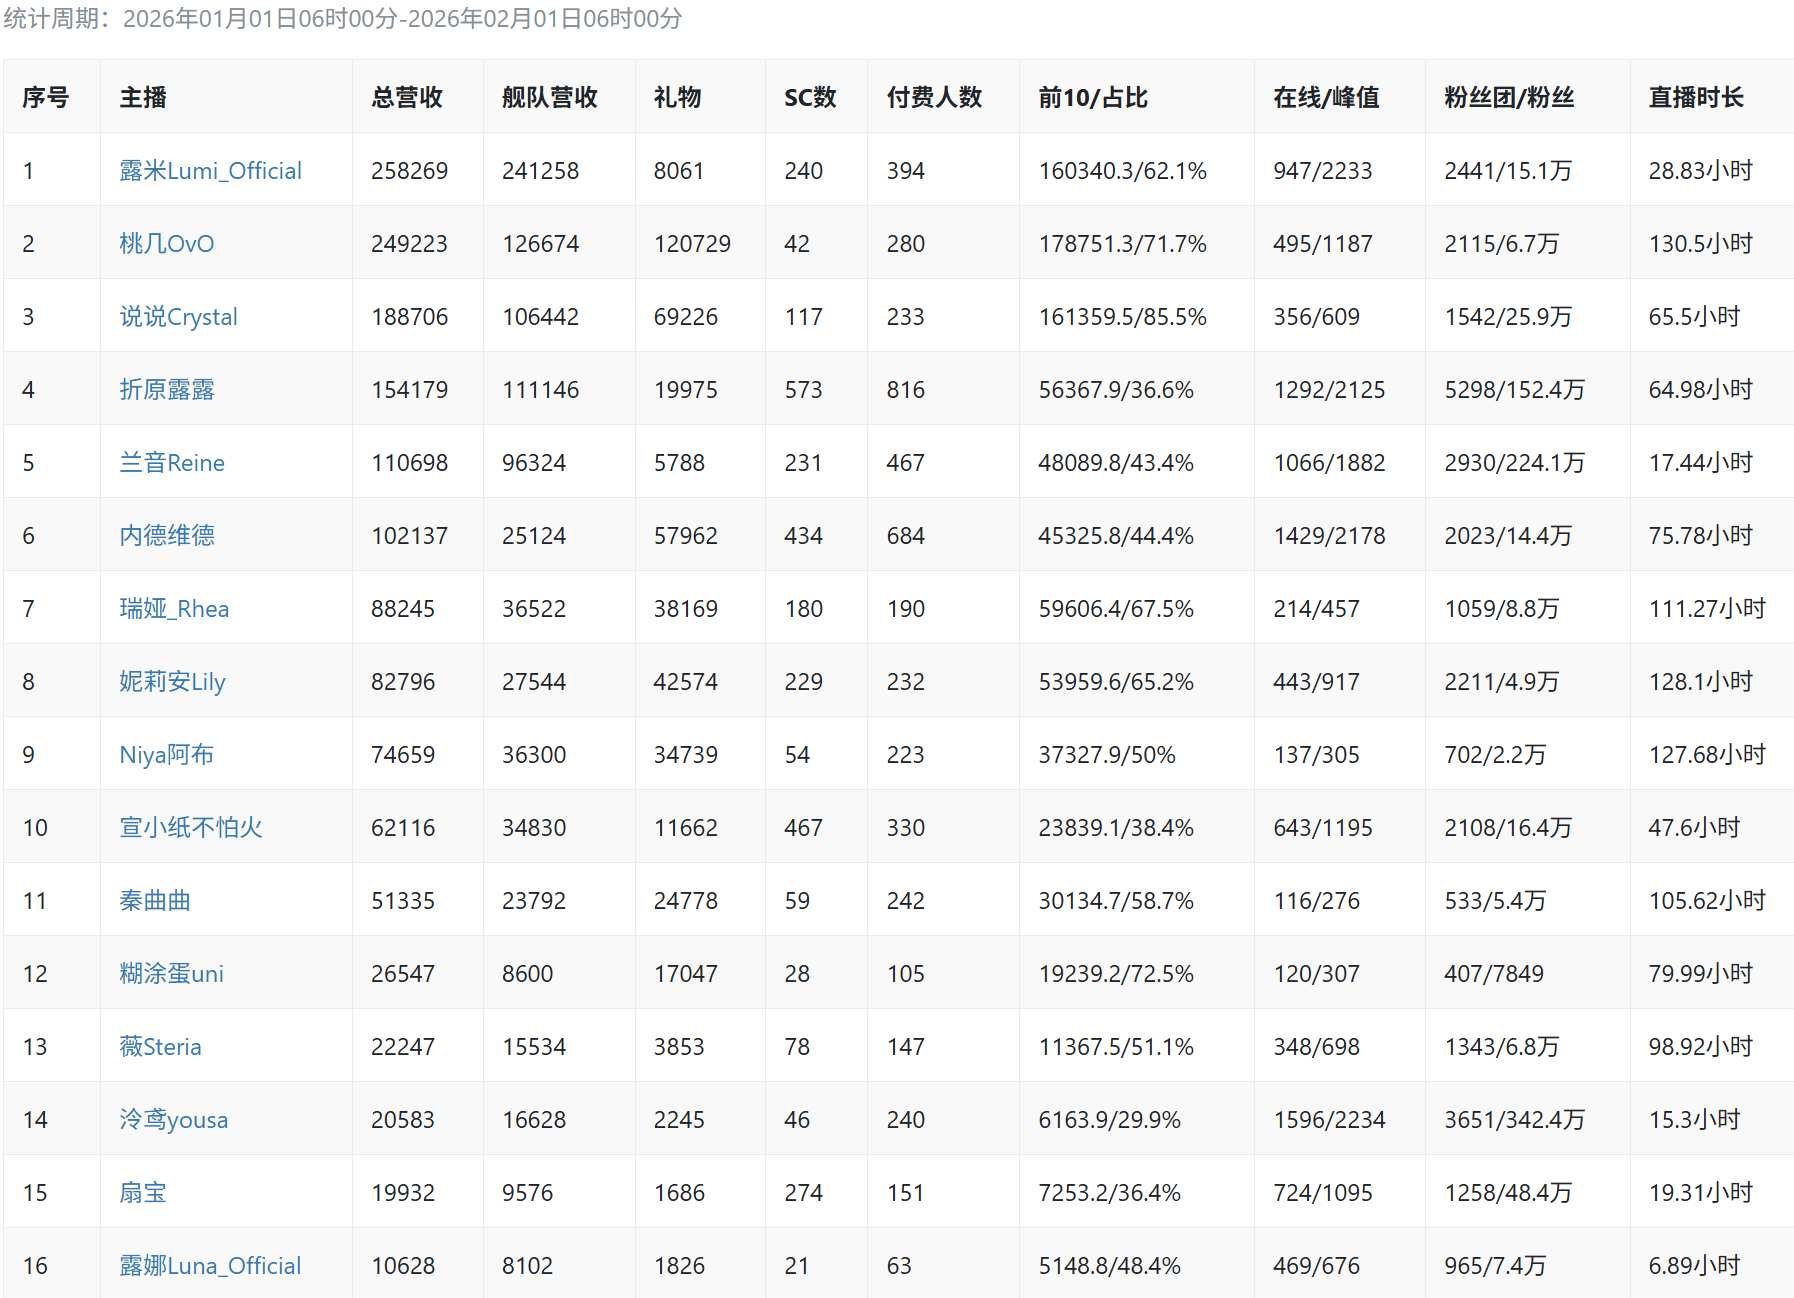
Task: Open 露娜Luna_Official streamer page
Action: pos(210,1266)
